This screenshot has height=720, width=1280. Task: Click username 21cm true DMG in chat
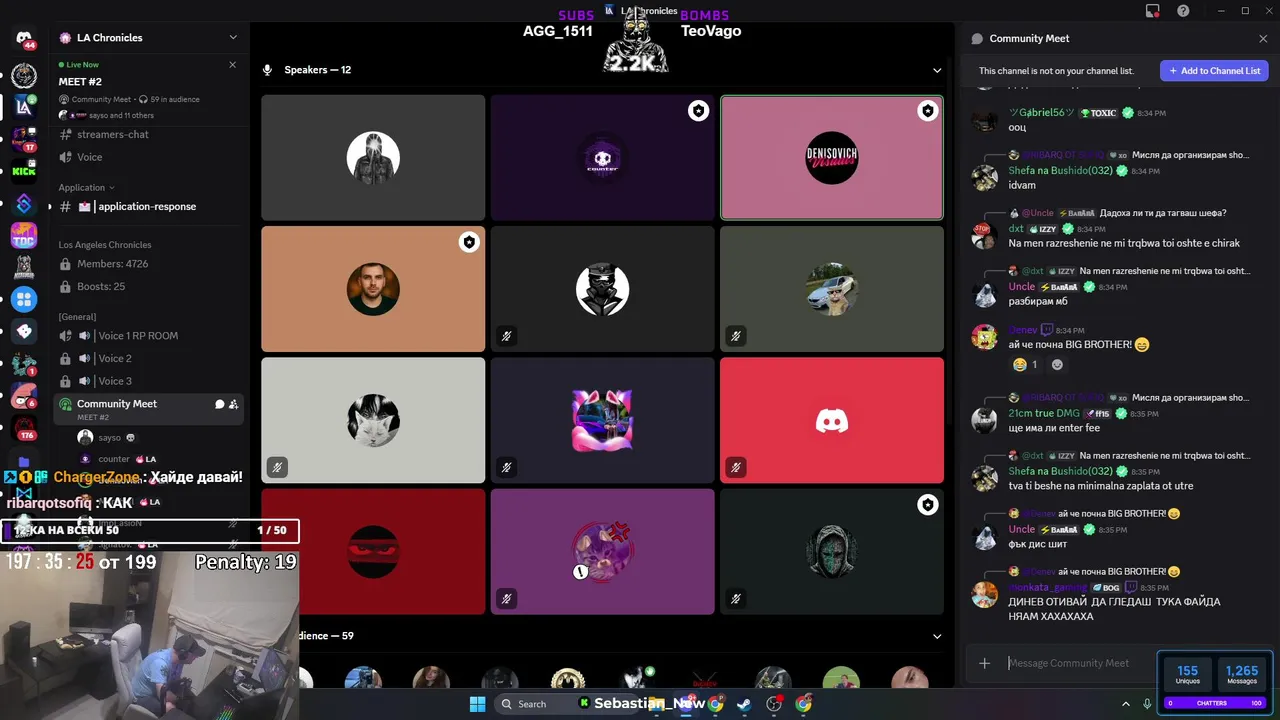(1044, 413)
